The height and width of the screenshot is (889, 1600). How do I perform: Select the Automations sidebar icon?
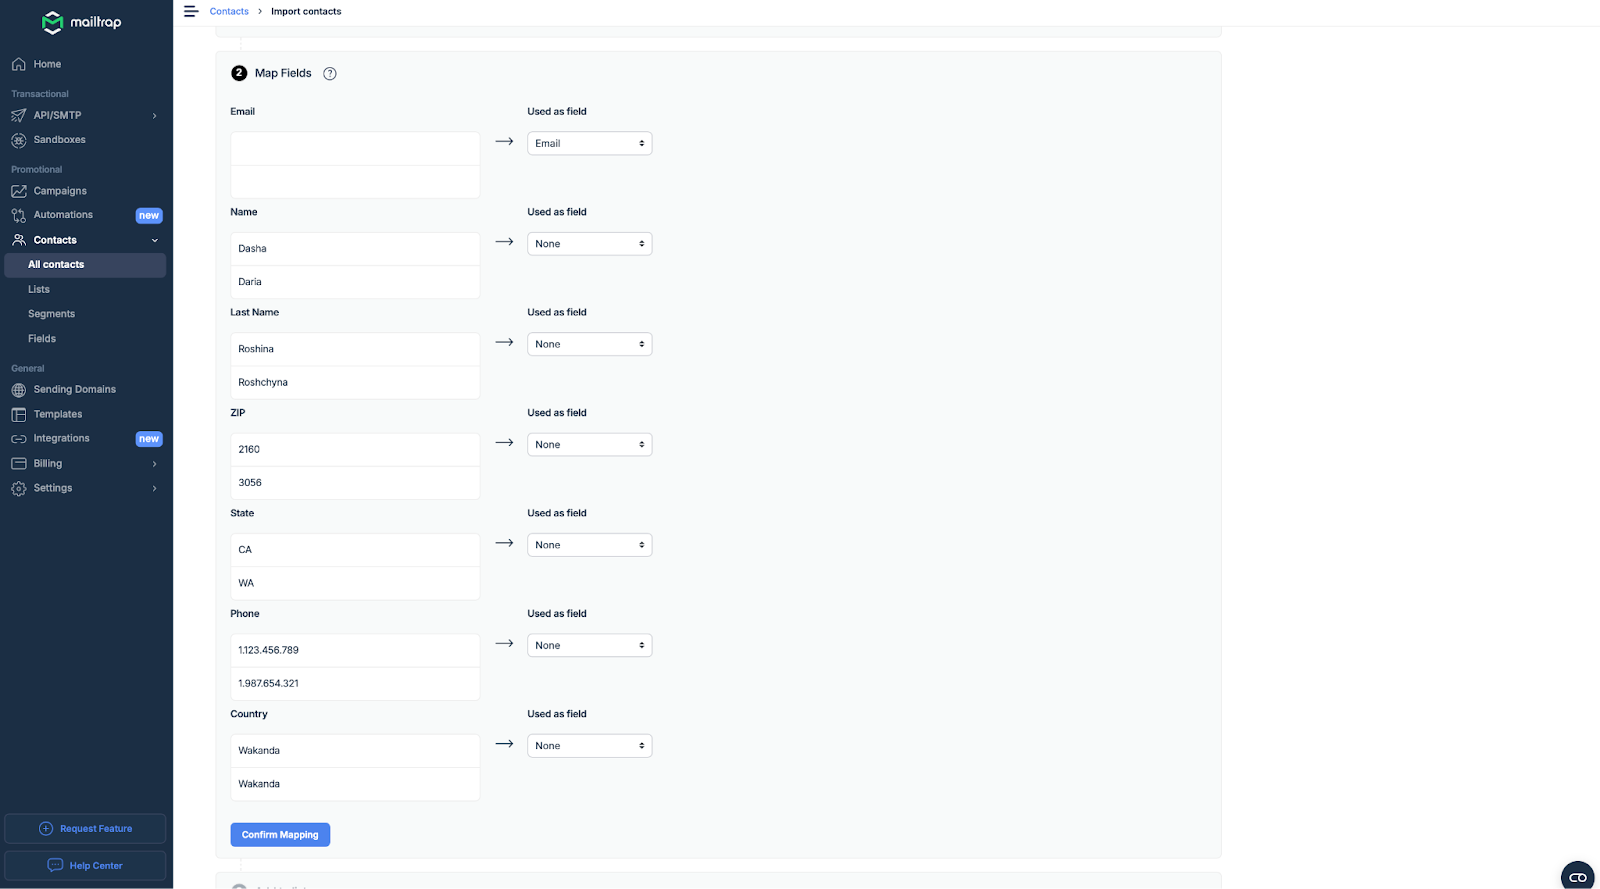[19, 214]
